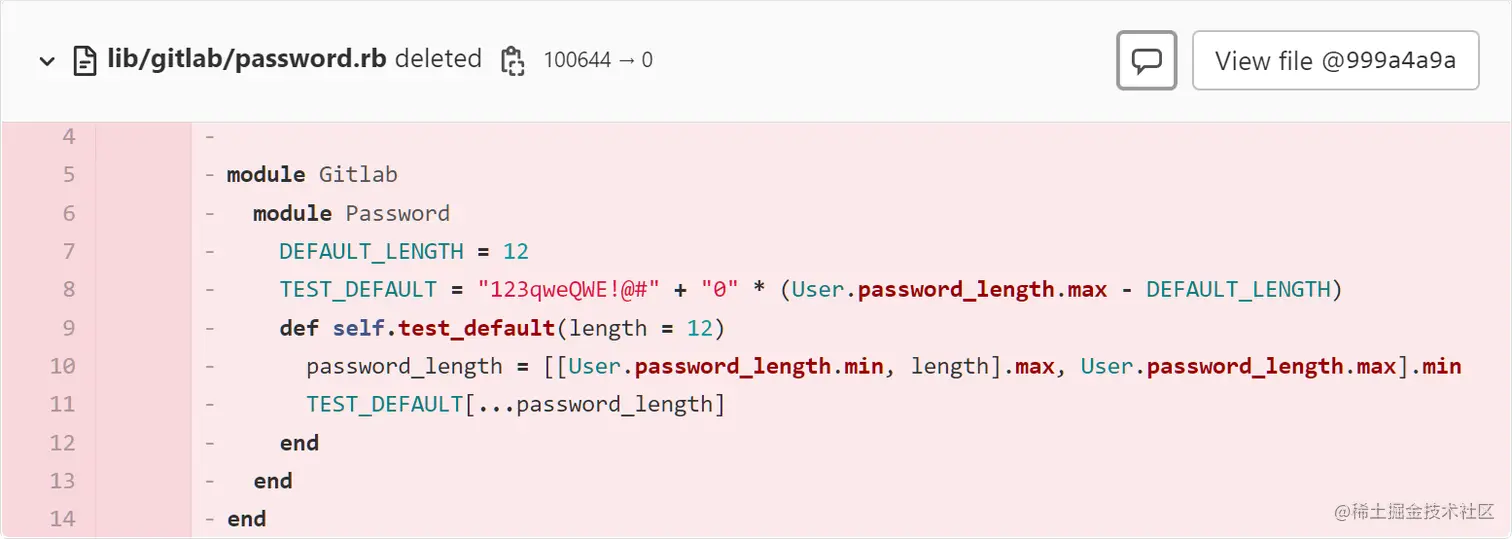Select line number 10 in diff gutter
This screenshot has width=1512, height=539.
pyautogui.click(x=62, y=366)
